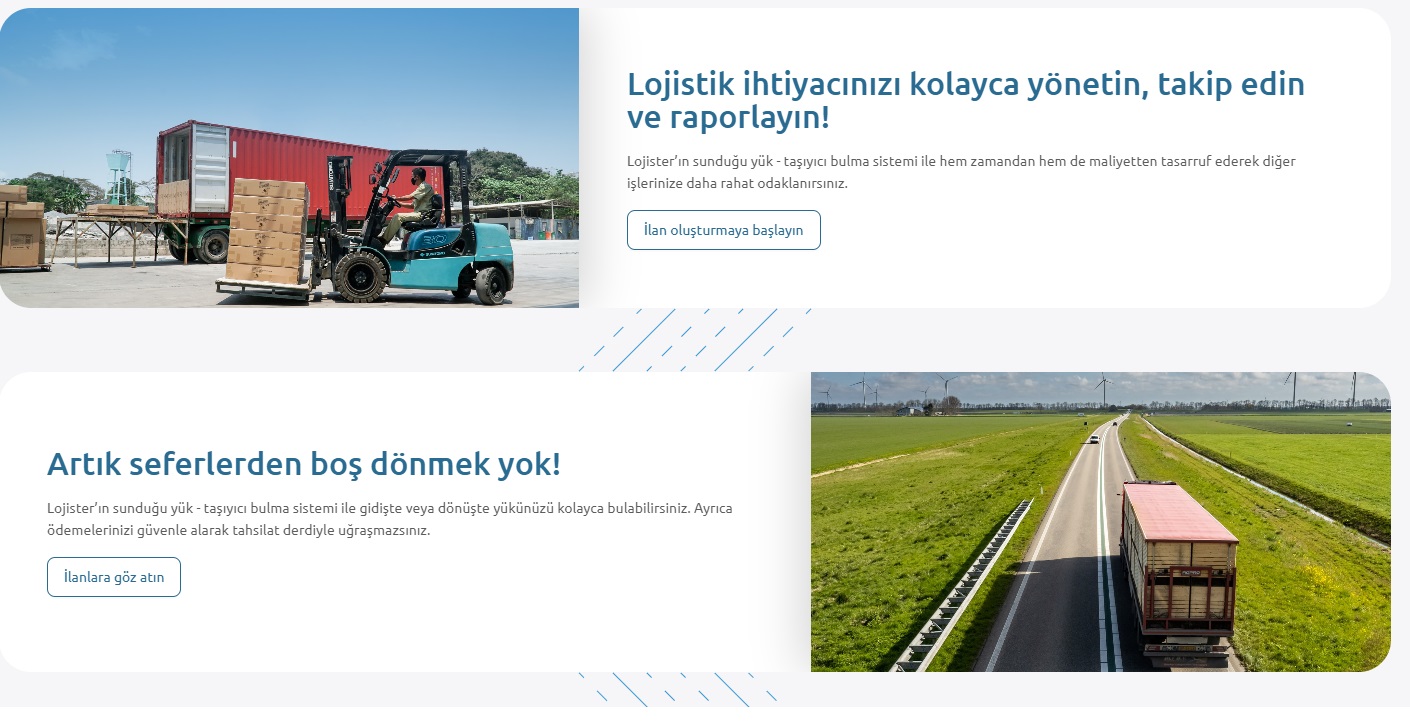Click the white car far down the highway
This screenshot has width=1410, height=724.
[1093, 438]
